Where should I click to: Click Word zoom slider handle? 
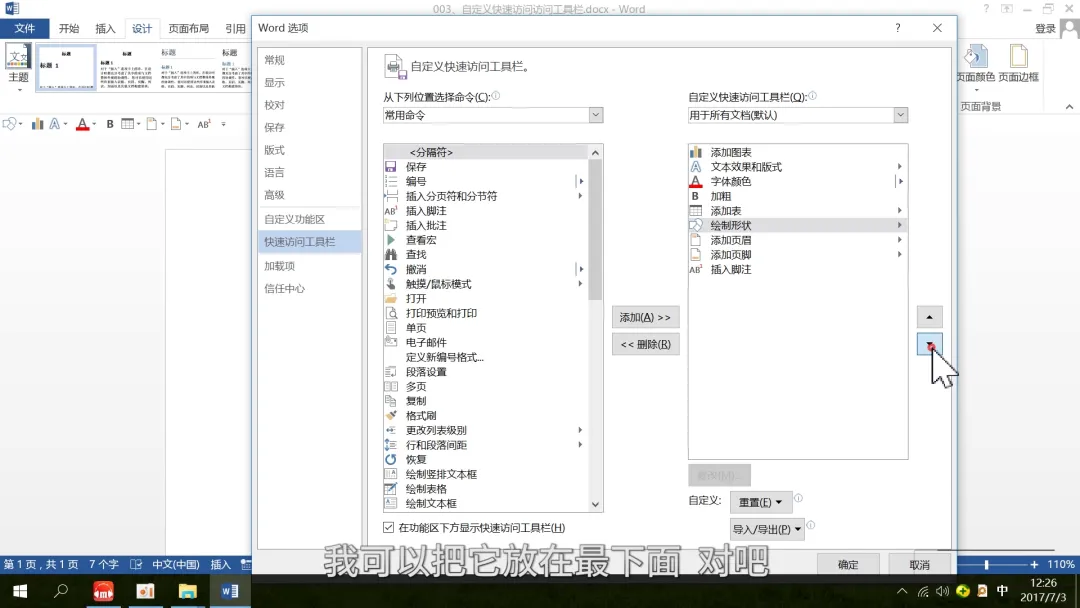tap(986, 565)
